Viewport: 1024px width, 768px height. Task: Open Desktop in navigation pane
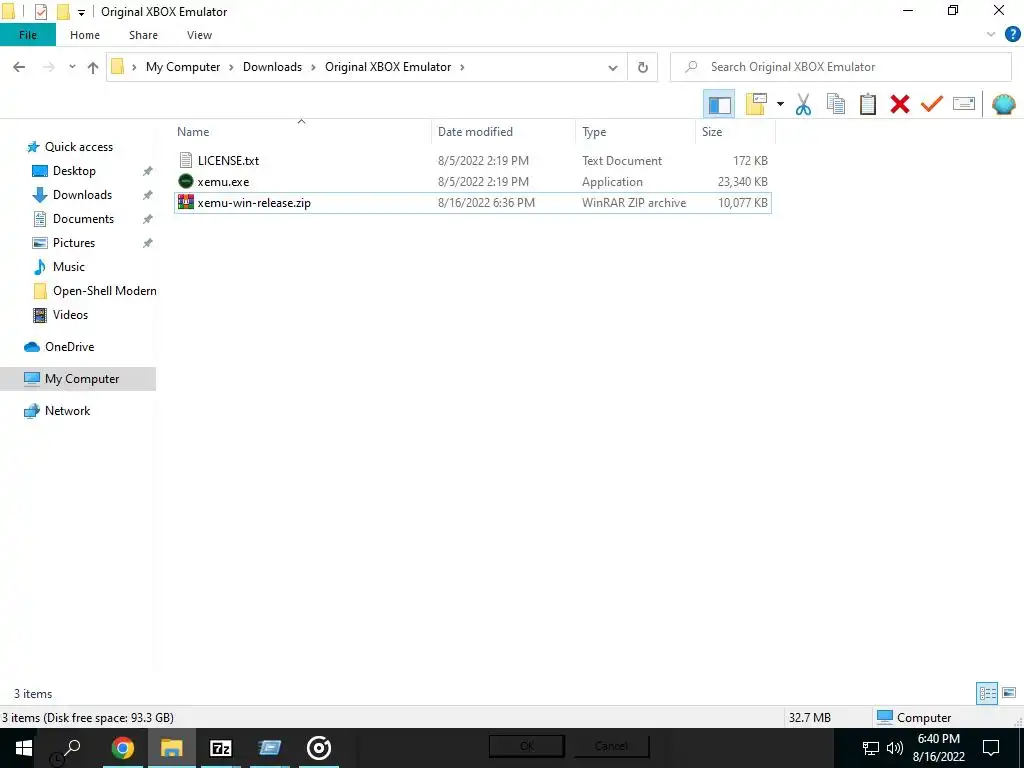click(x=74, y=170)
